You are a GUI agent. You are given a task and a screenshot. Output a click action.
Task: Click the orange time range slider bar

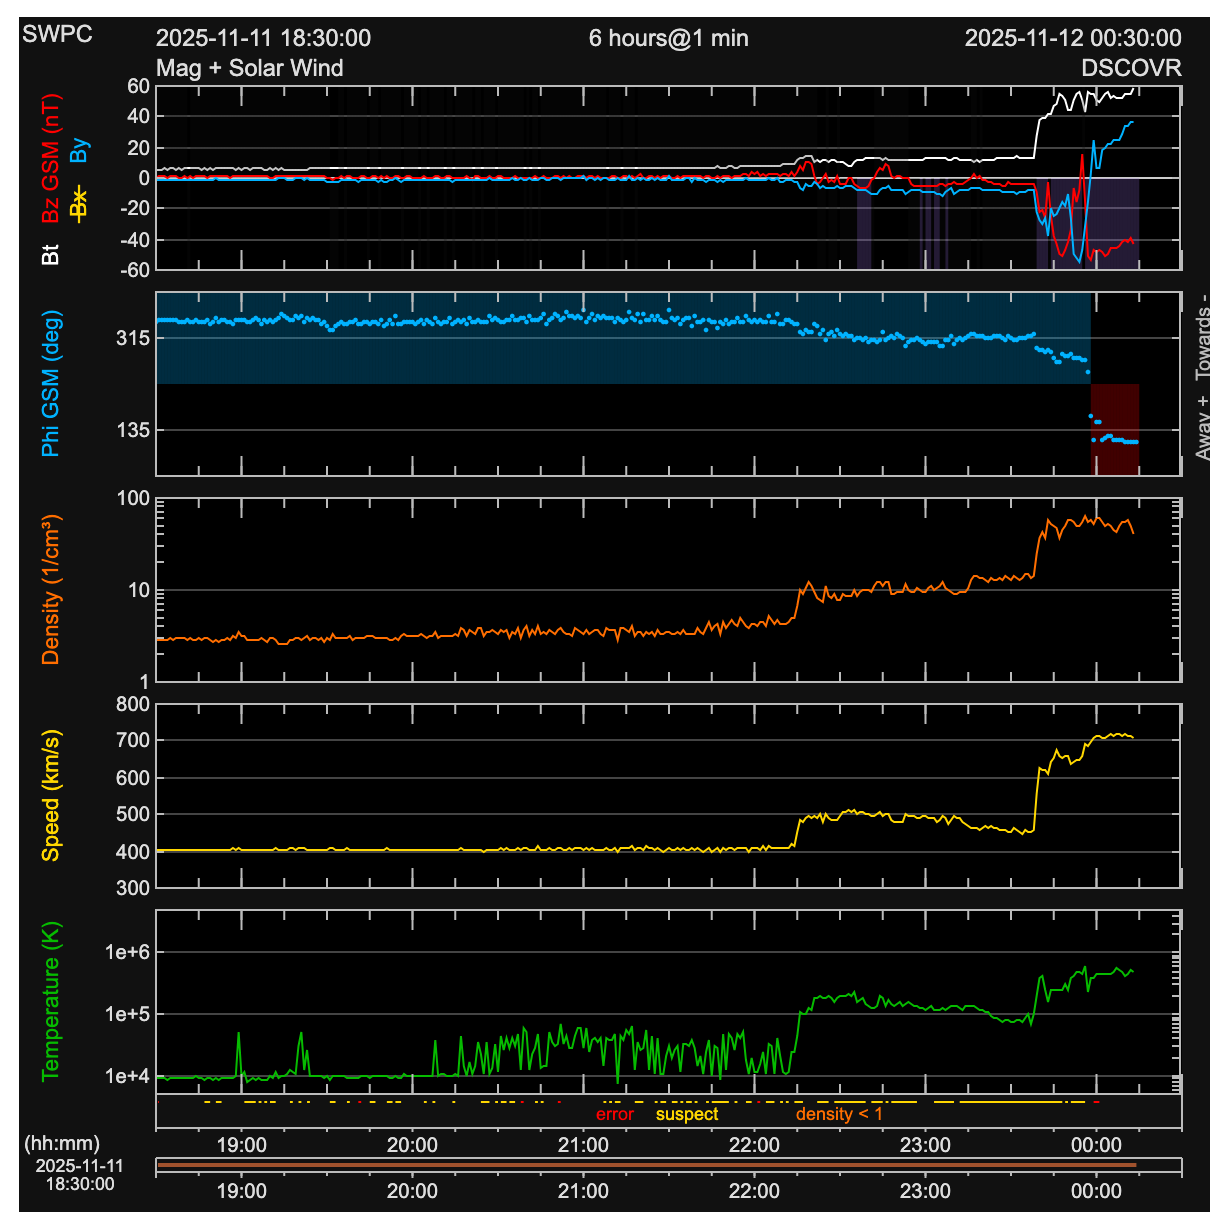pyautogui.click(x=646, y=1165)
